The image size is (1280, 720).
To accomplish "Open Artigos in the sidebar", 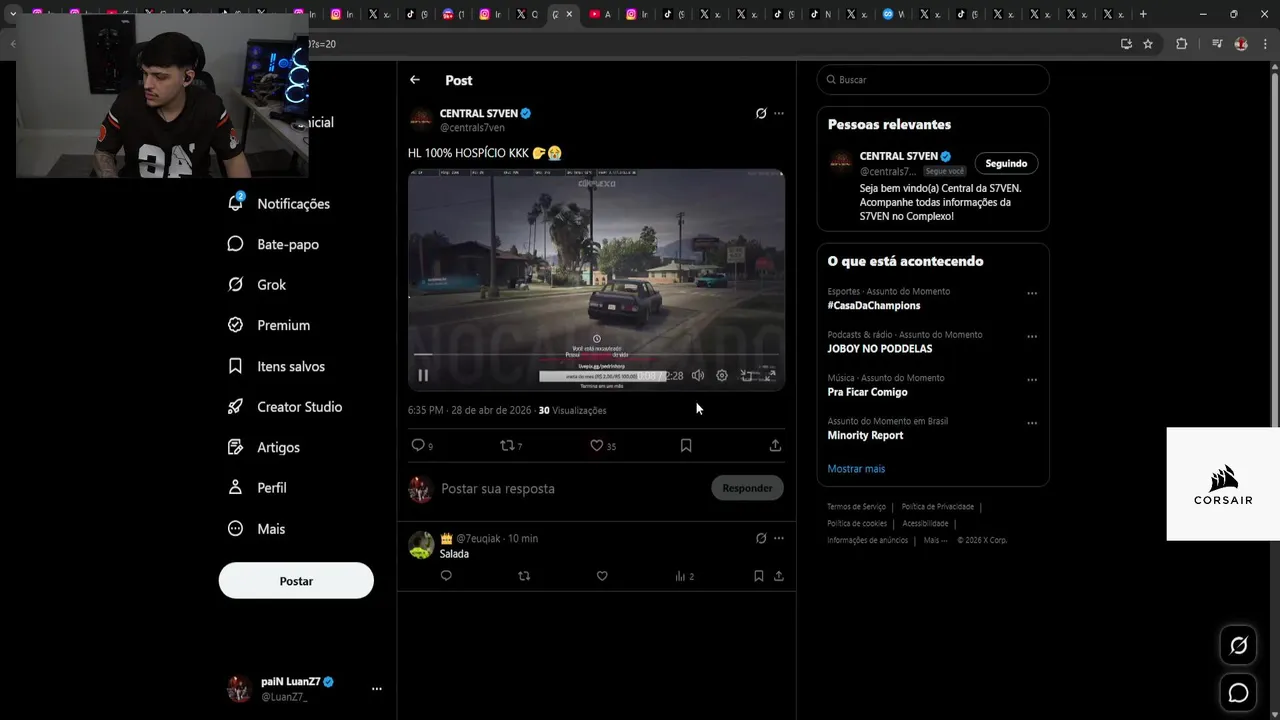I will [x=264, y=447].
